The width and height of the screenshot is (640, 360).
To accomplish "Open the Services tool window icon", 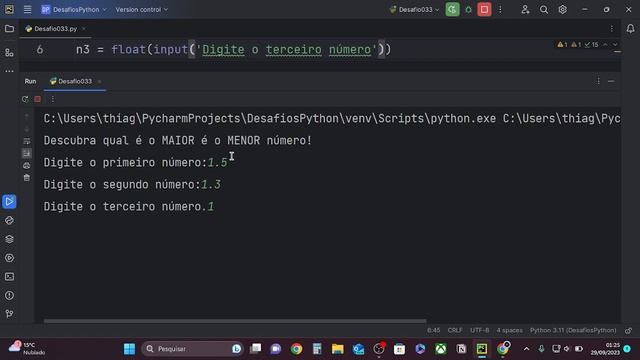I will pyautogui.click(x=9, y=258).
